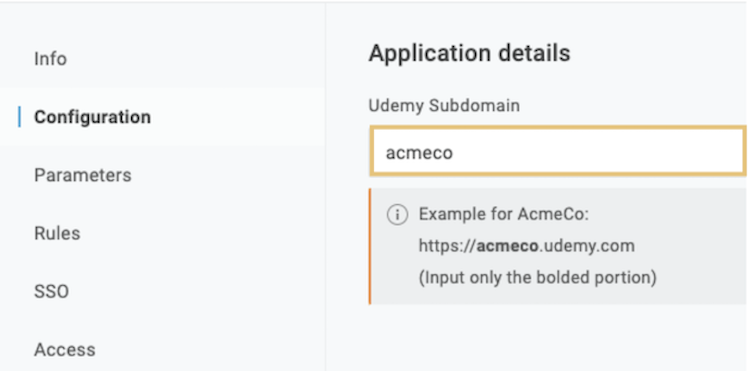
Task: Click the bolded acmeco in example URL
Action: pos(507,246)
